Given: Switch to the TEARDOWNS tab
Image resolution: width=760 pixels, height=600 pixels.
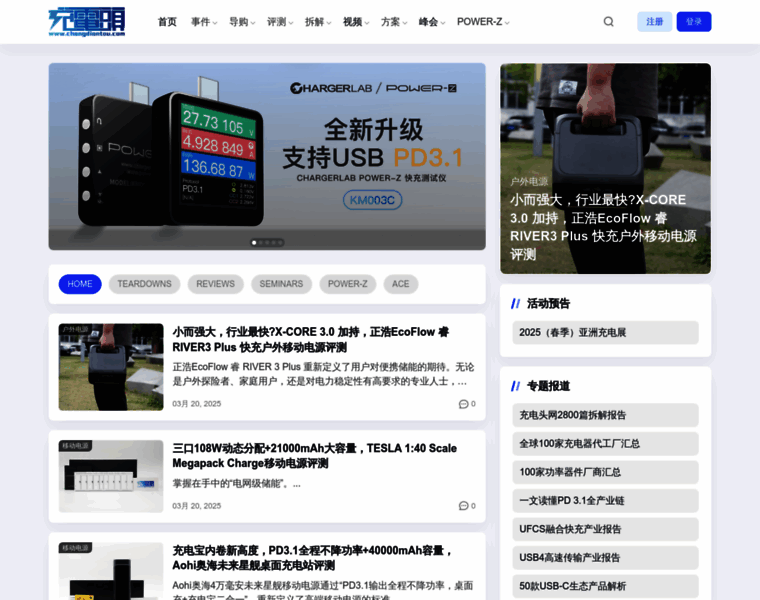Looking at the screenshot, I should click(144, 284).
